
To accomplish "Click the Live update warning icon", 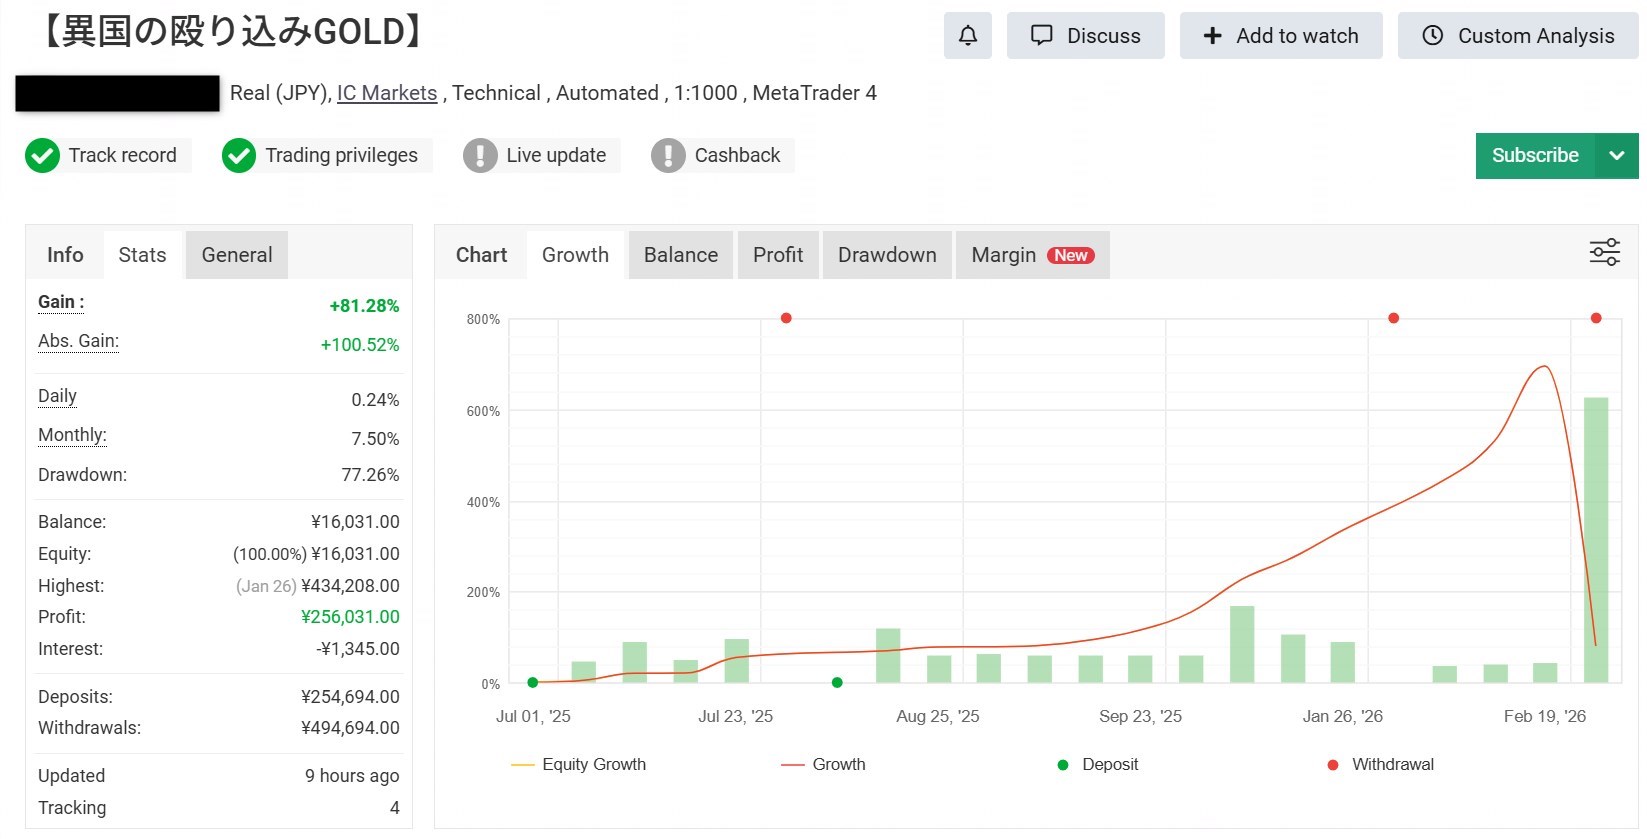I will coord(480,156).
